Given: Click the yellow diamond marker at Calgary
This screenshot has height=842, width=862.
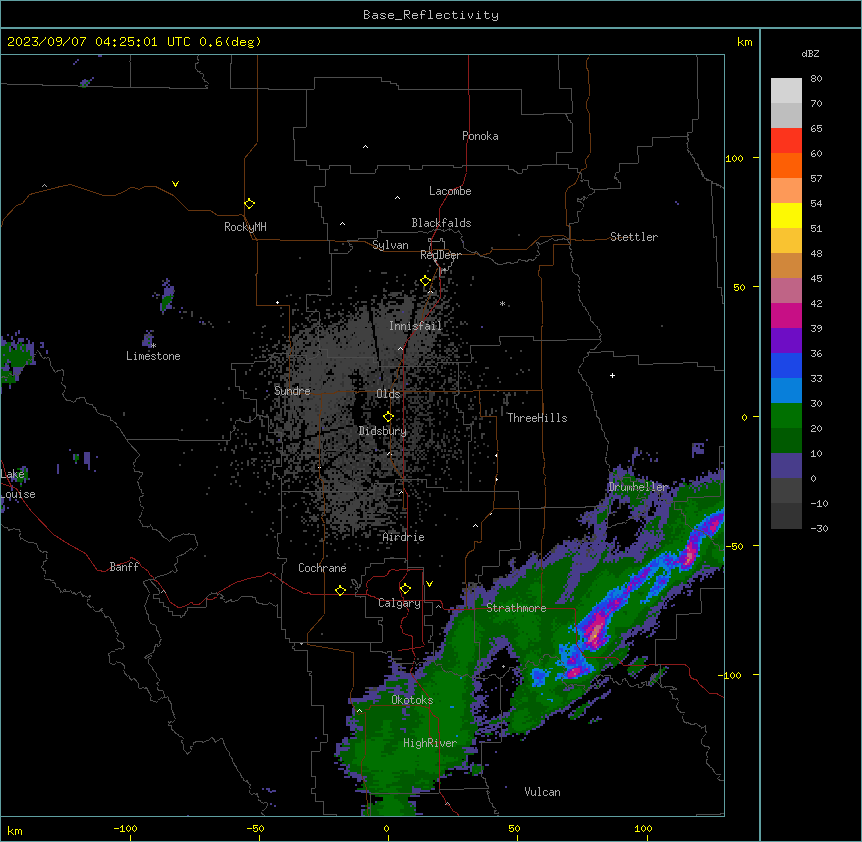Looking at the screenshot, I should point(405,589).
